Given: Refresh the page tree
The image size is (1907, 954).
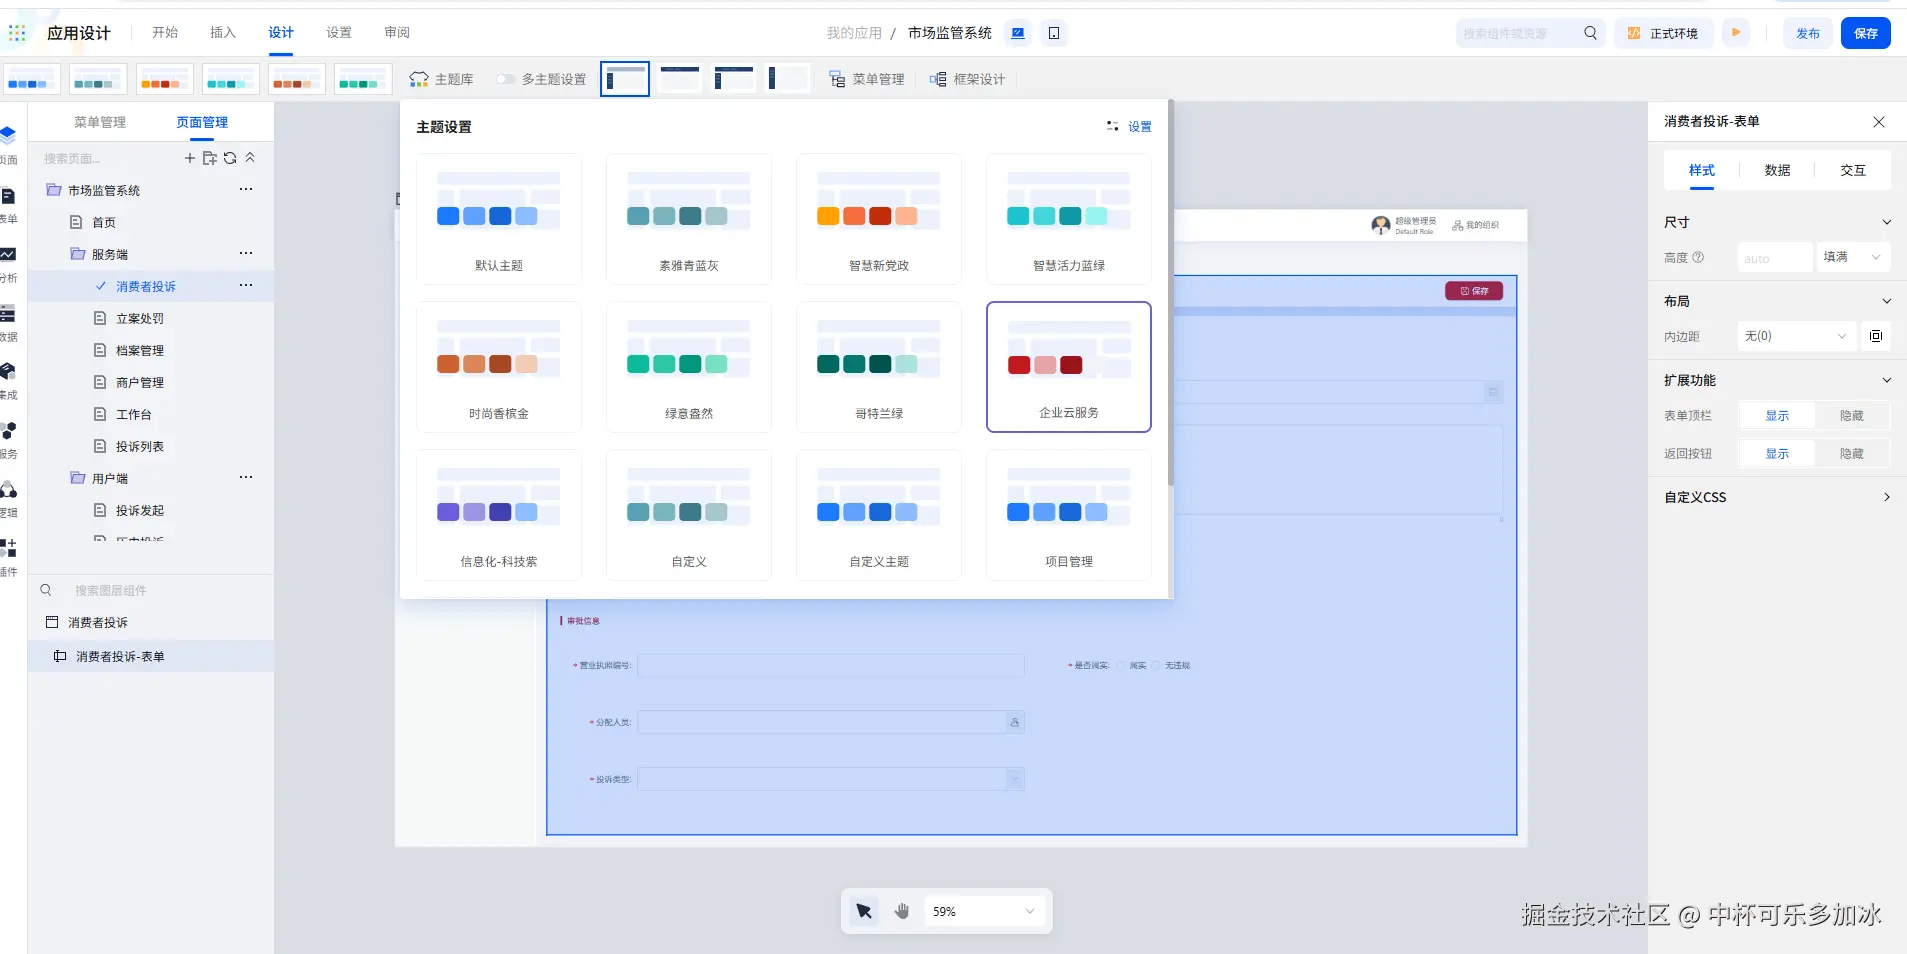Looking at the screenshot, I should click(230, 158).
